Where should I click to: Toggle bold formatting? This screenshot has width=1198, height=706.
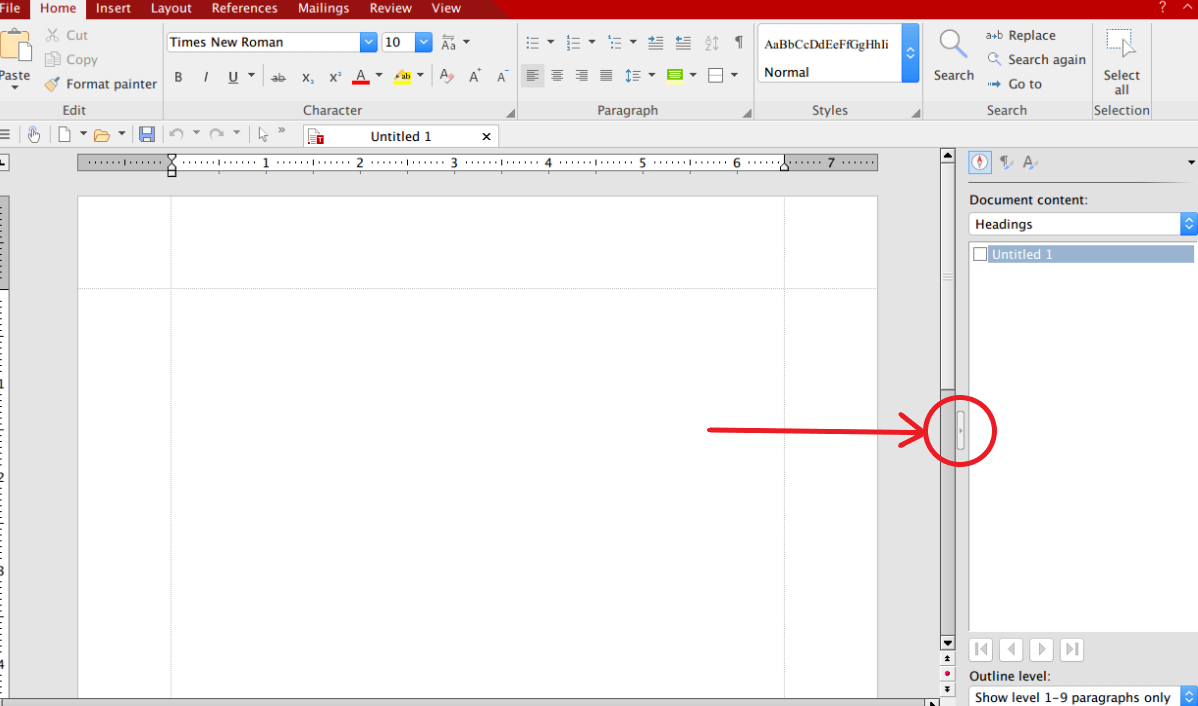pyautogui.click(x=178, y=77)
